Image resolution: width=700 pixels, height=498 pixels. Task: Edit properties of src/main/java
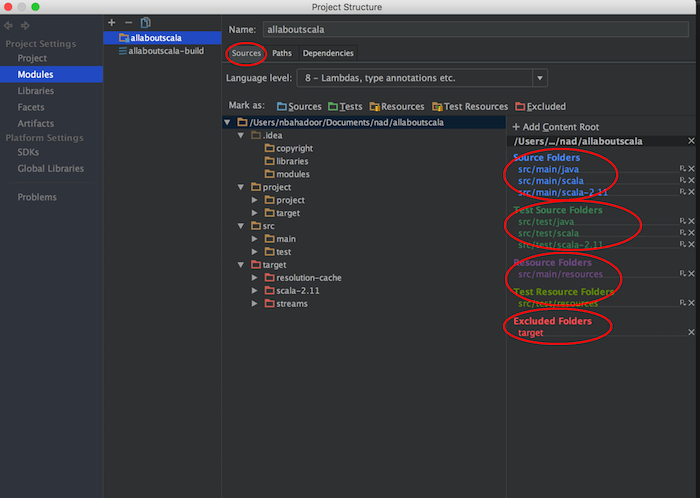pos(683,169)
